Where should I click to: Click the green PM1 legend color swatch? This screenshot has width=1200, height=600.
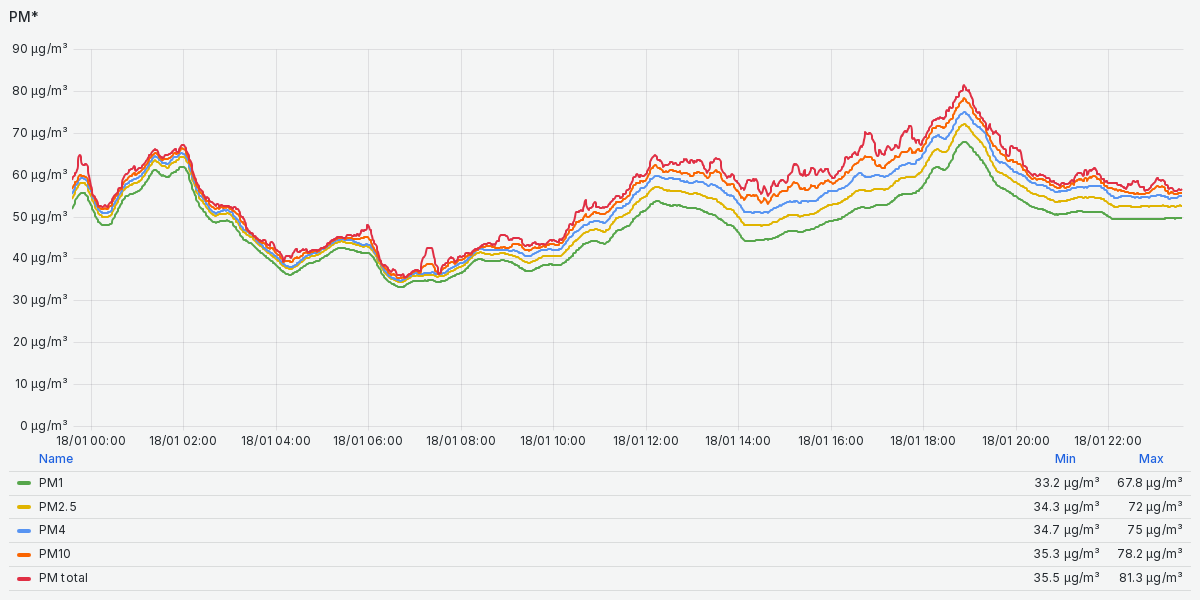pyautogui.click(x=24, y=483)
